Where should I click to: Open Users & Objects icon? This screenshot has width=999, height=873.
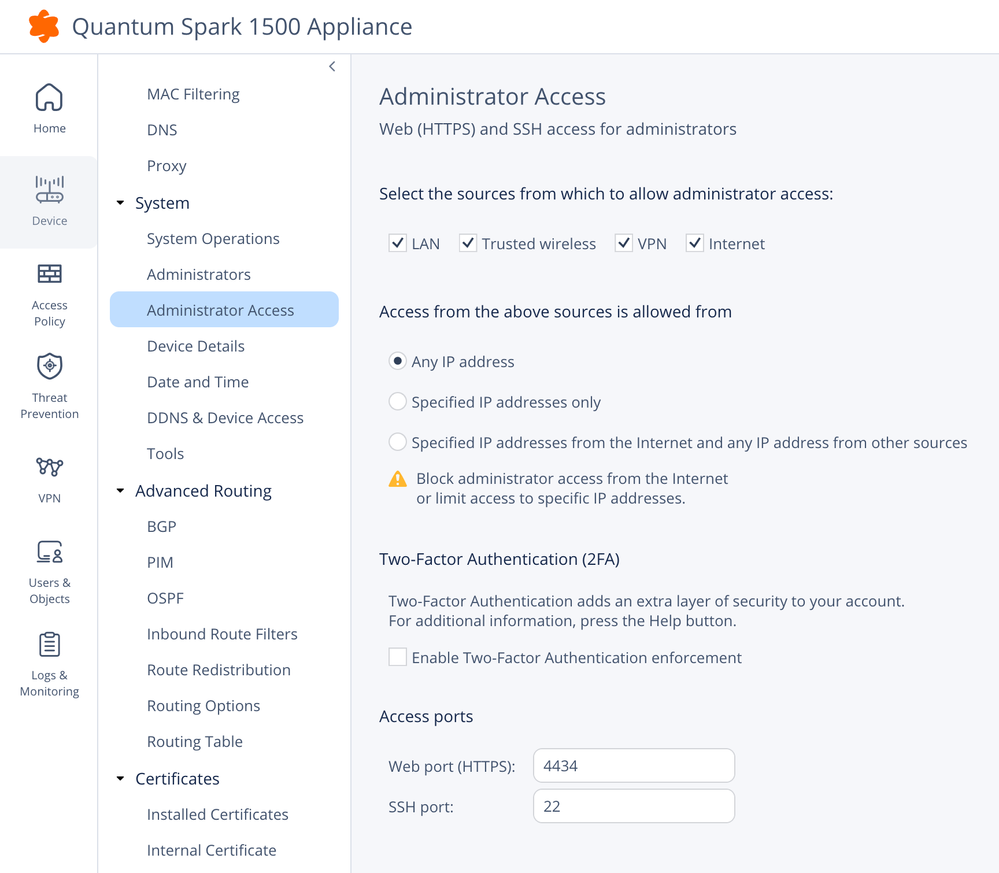pos(49,552)
